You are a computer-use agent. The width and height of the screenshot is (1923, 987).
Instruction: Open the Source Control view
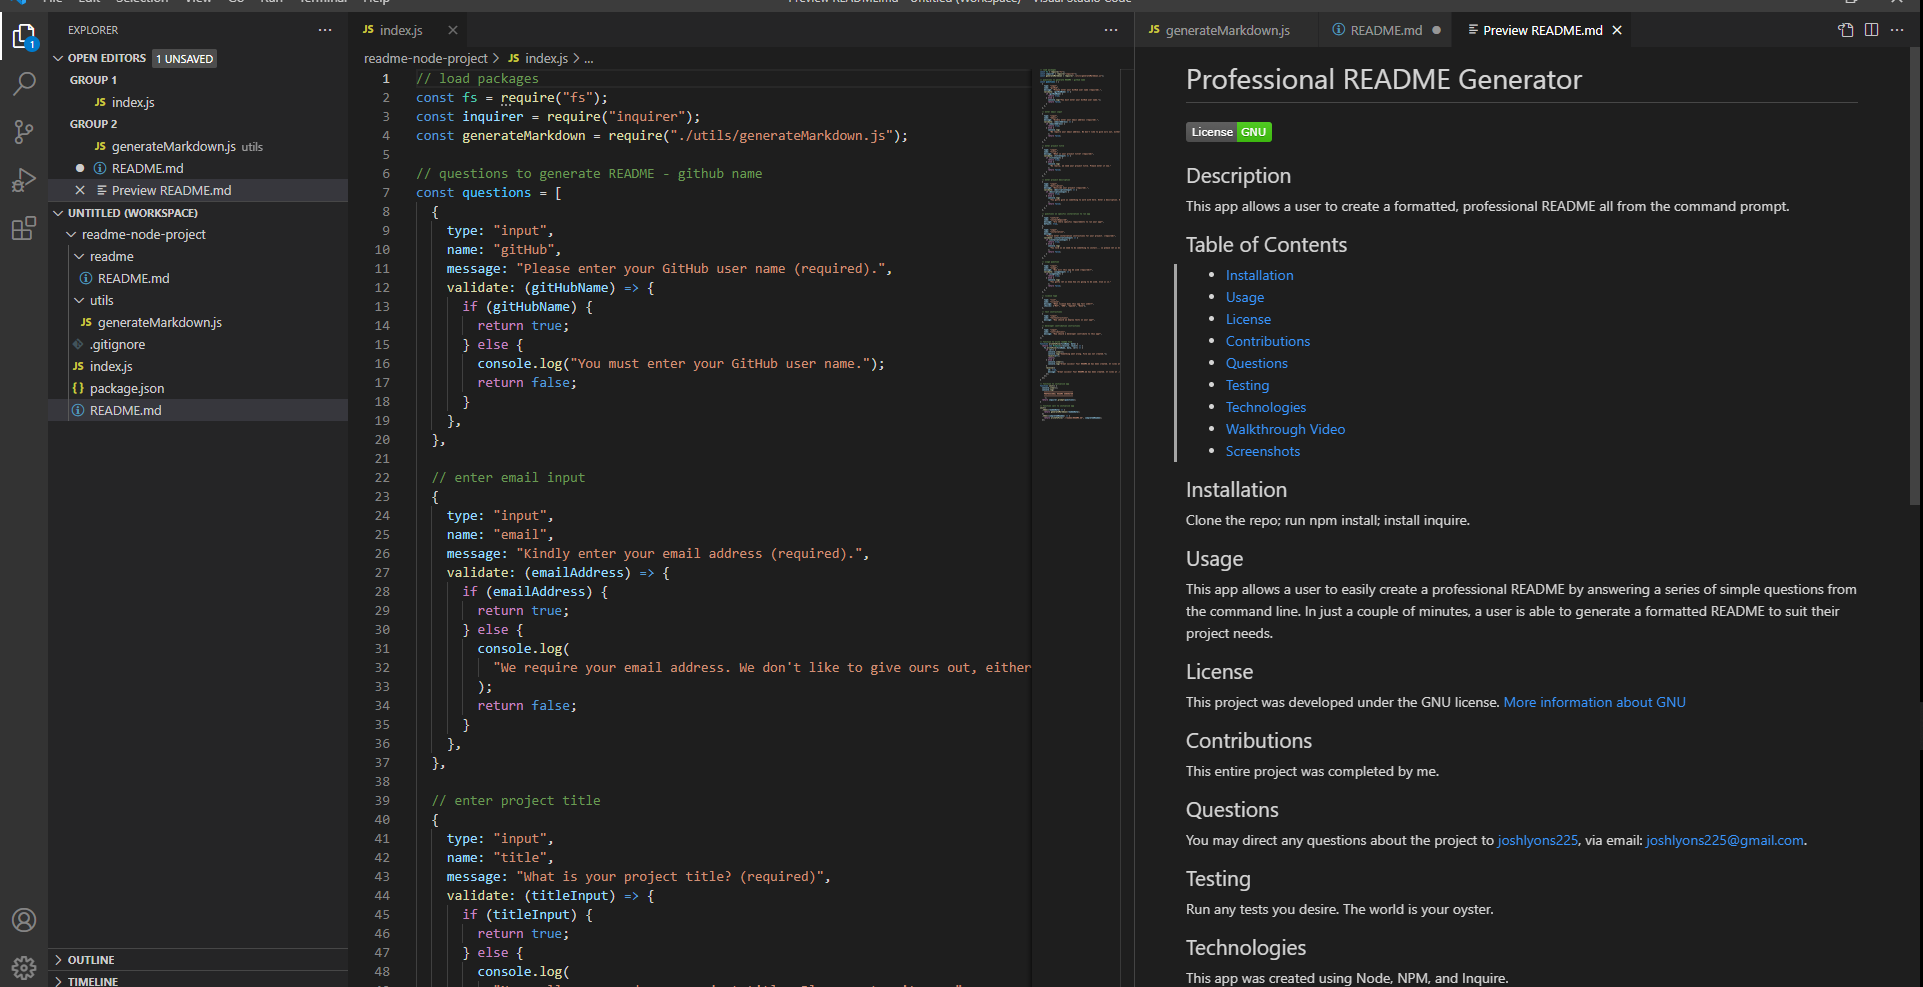pos(24,132)
